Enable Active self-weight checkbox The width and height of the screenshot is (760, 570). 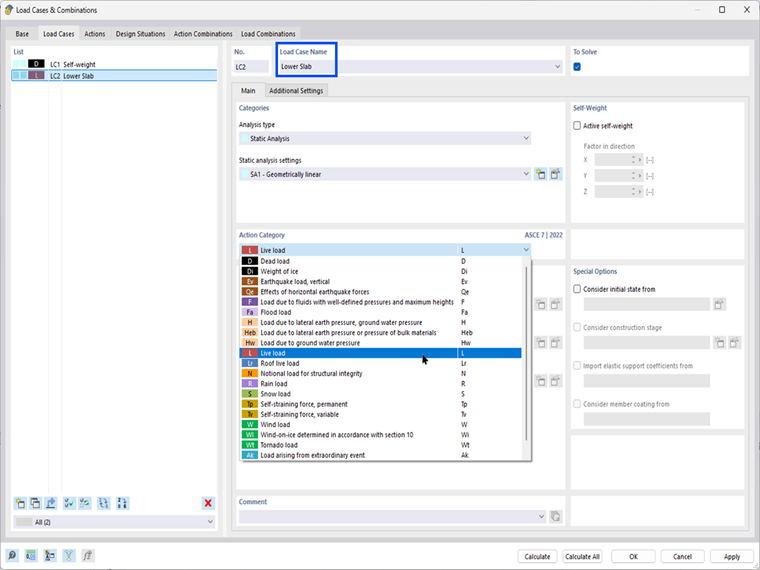[577, 126]
